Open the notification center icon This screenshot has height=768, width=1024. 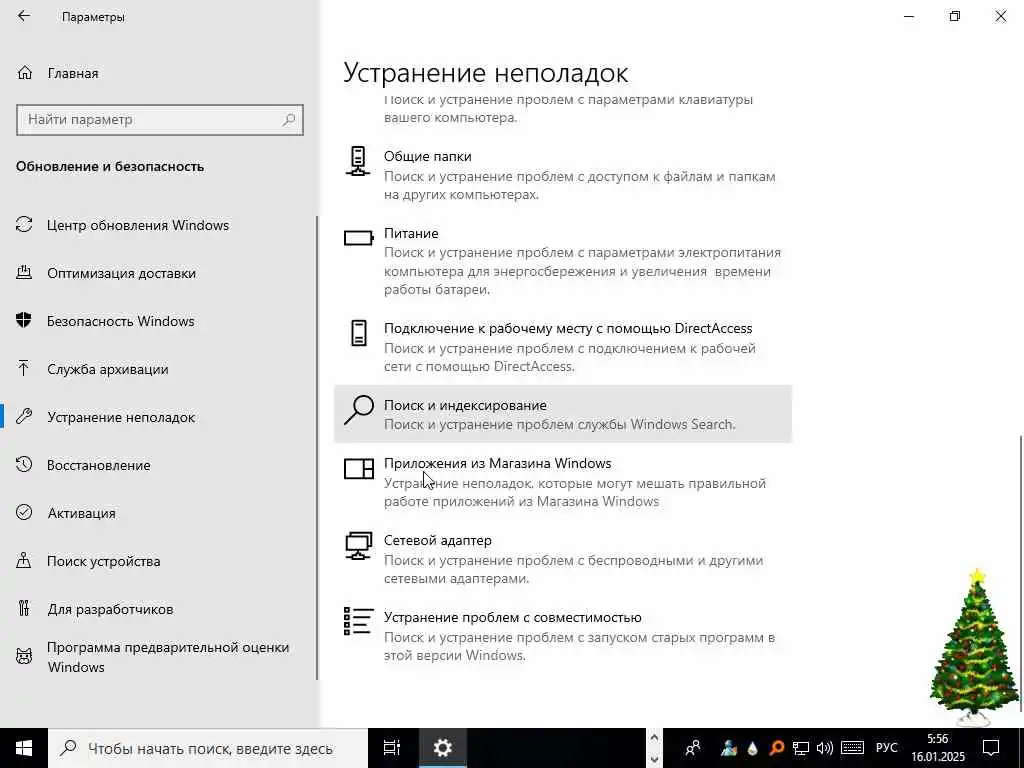[991, 748]
